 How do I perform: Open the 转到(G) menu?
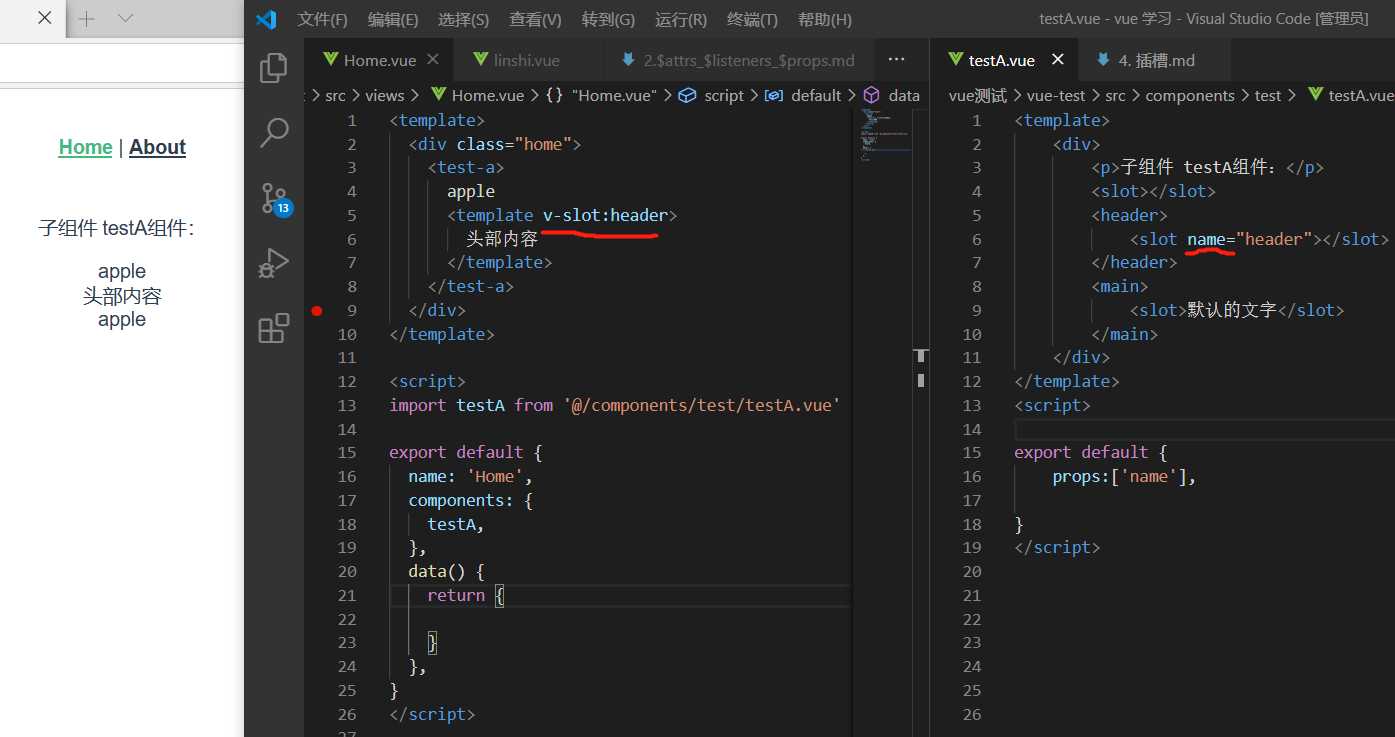[x=608, y=19]
